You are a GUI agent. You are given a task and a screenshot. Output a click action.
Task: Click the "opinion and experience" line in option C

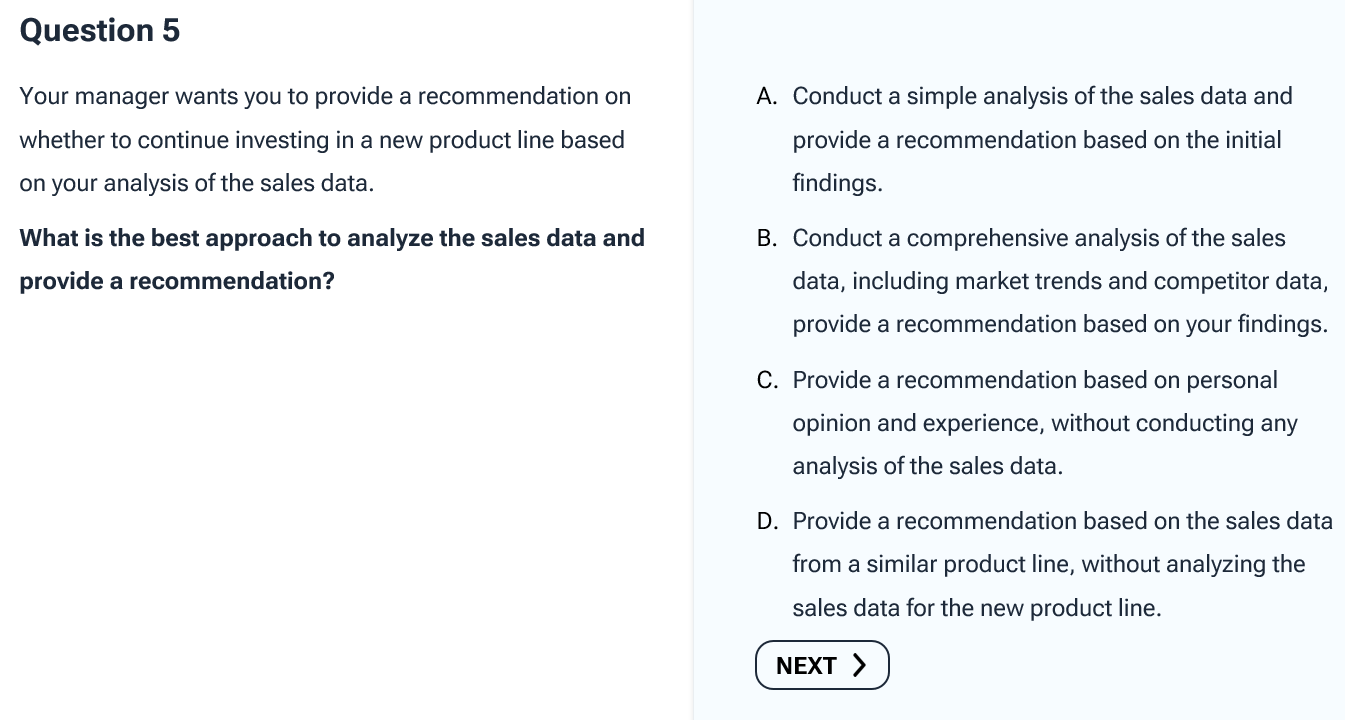point(1045,423)
